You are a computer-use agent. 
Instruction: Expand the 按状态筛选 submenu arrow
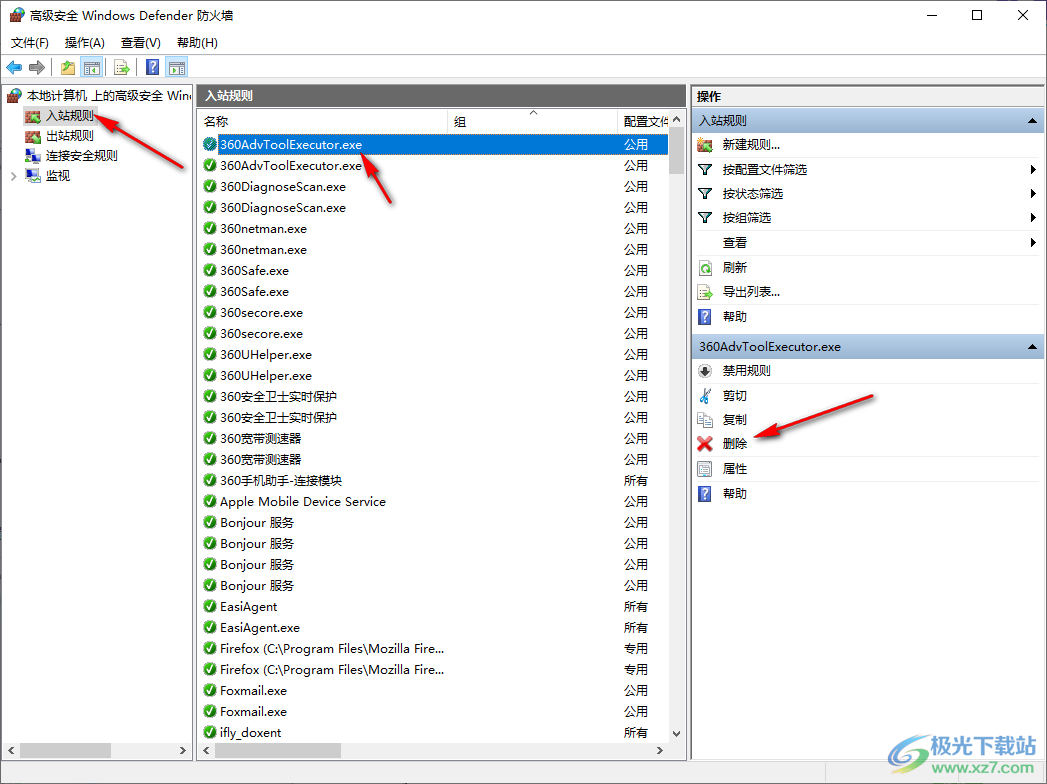tap(1033, 194)
